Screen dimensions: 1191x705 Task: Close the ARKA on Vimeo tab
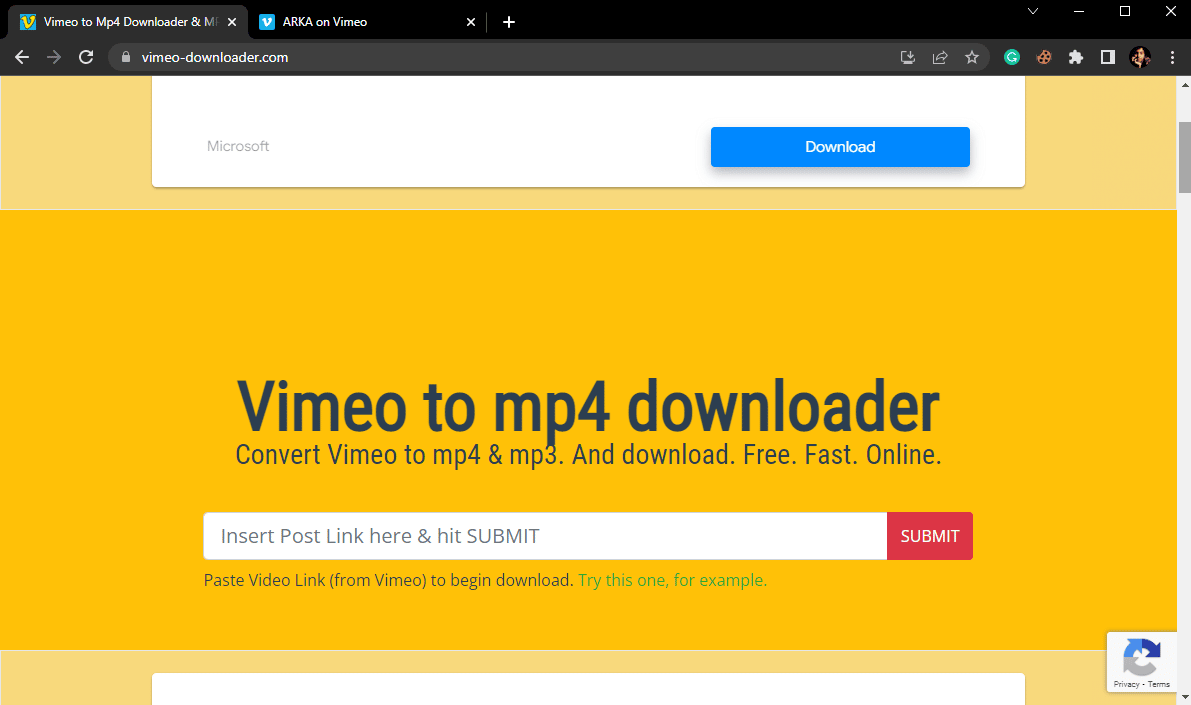click(x=471, y=22)
